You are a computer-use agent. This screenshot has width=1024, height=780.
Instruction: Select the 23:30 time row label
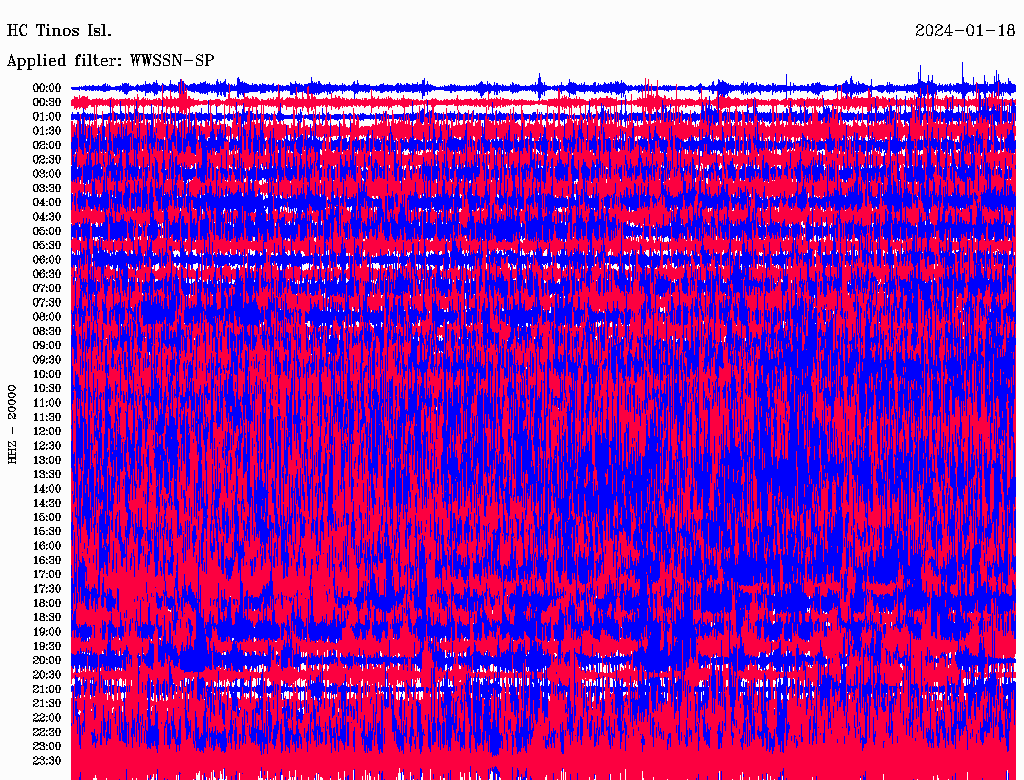click(x=47, y=760)
